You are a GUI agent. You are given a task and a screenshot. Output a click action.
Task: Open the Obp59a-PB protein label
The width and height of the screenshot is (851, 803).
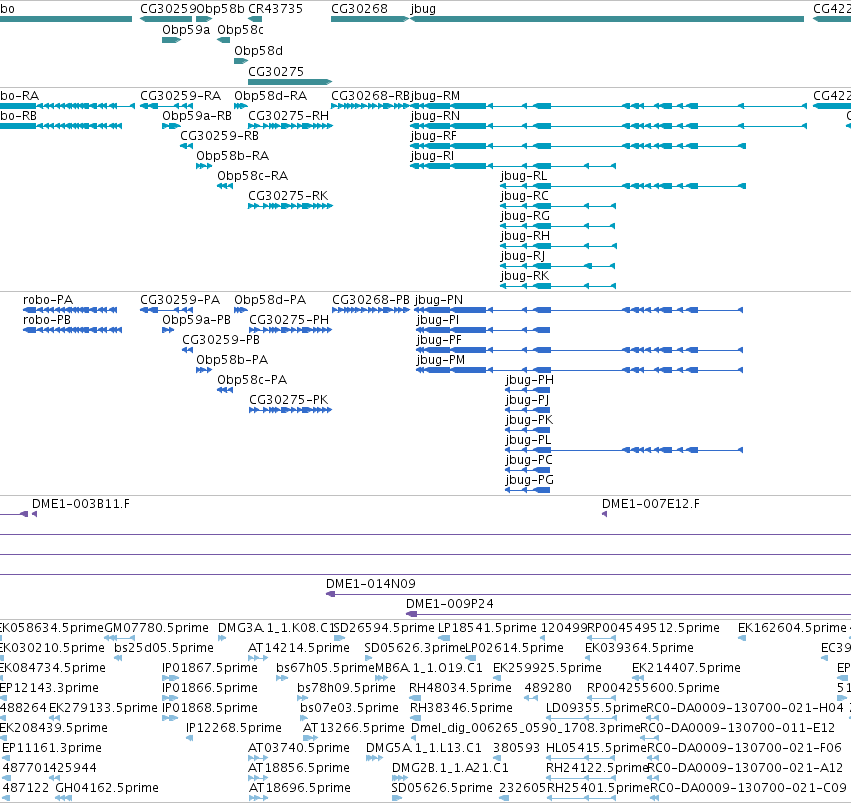(196, 320)
